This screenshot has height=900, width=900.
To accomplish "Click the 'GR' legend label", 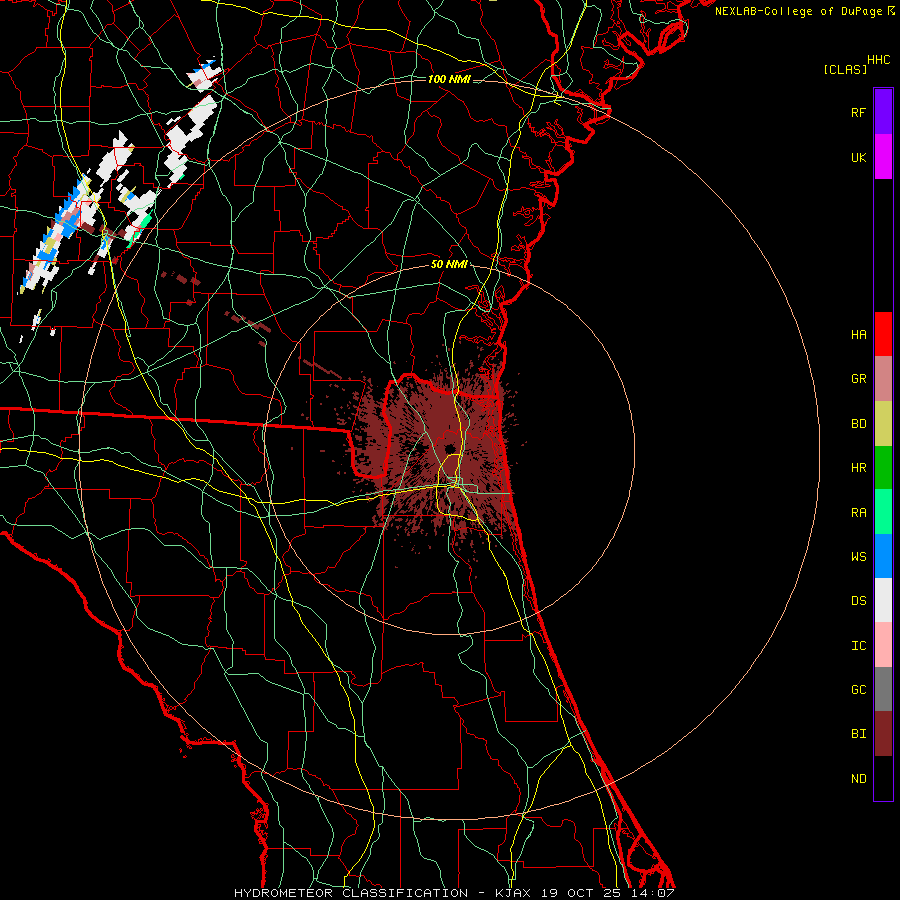I will 858,379.
